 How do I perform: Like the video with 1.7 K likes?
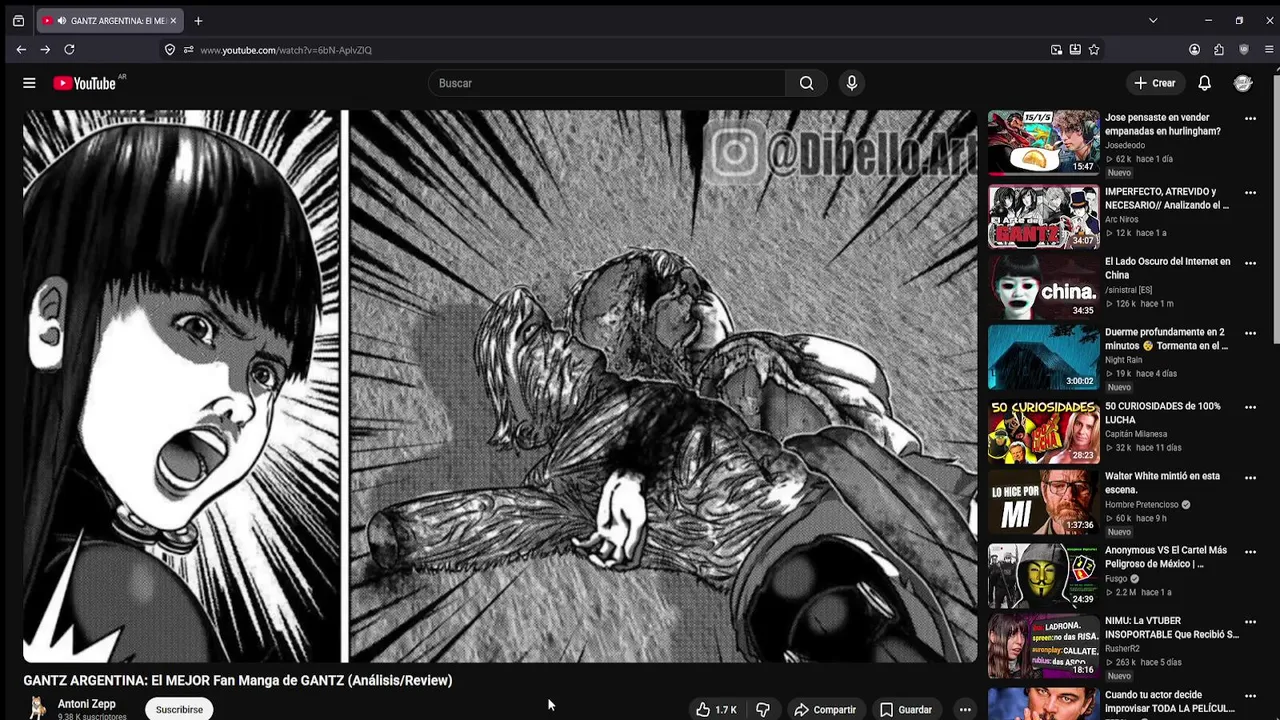[716, 709]
